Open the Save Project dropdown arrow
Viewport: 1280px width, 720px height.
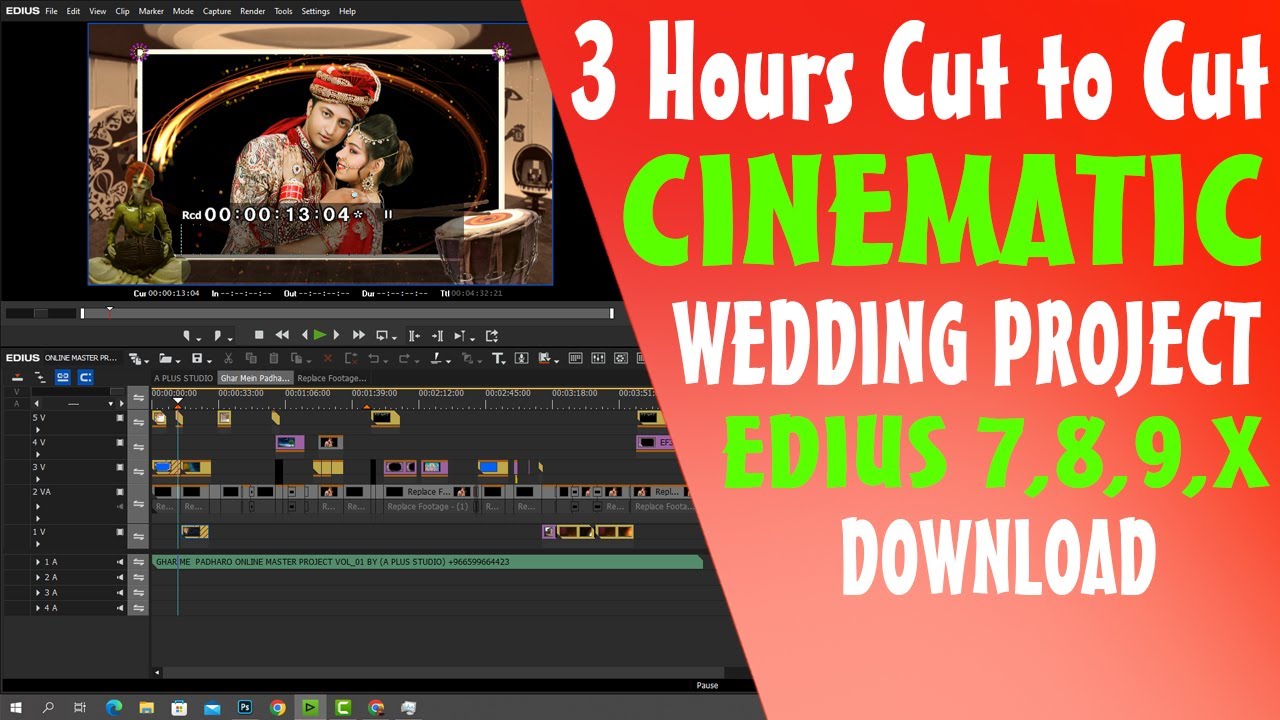[210, 361]
